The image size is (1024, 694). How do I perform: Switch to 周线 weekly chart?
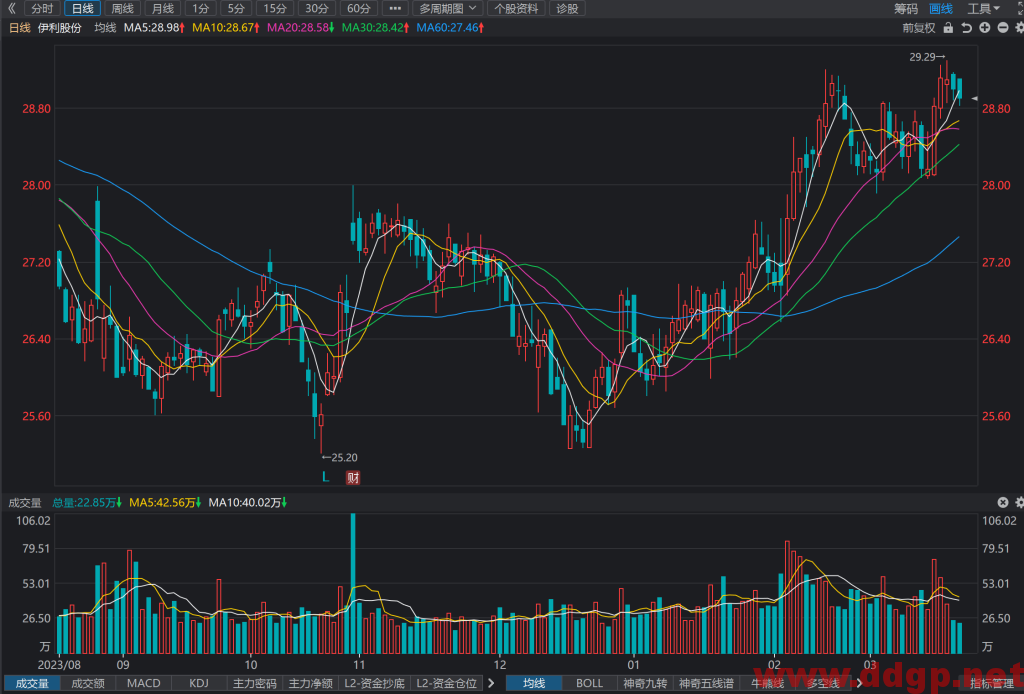122,8
